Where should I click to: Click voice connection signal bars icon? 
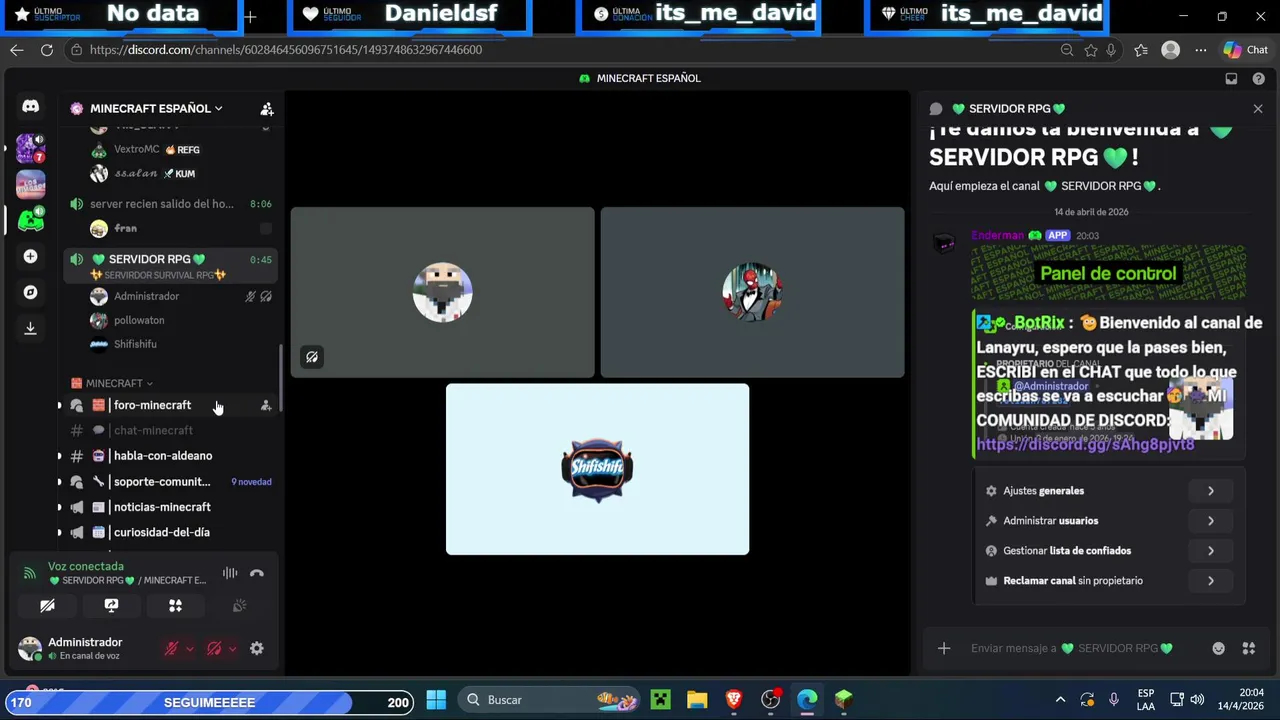[x=30, y=574]
